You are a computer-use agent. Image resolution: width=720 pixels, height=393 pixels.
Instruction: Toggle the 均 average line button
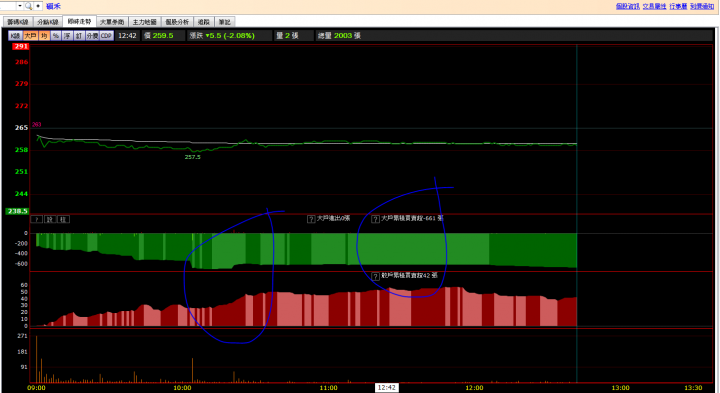44,36
